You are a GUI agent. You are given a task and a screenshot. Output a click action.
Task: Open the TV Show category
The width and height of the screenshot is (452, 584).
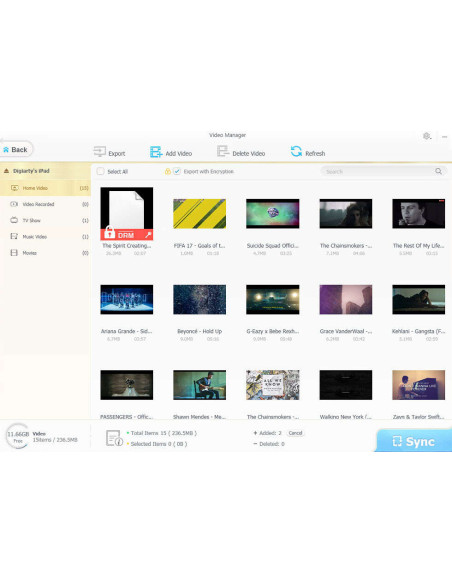pos(45,220)
